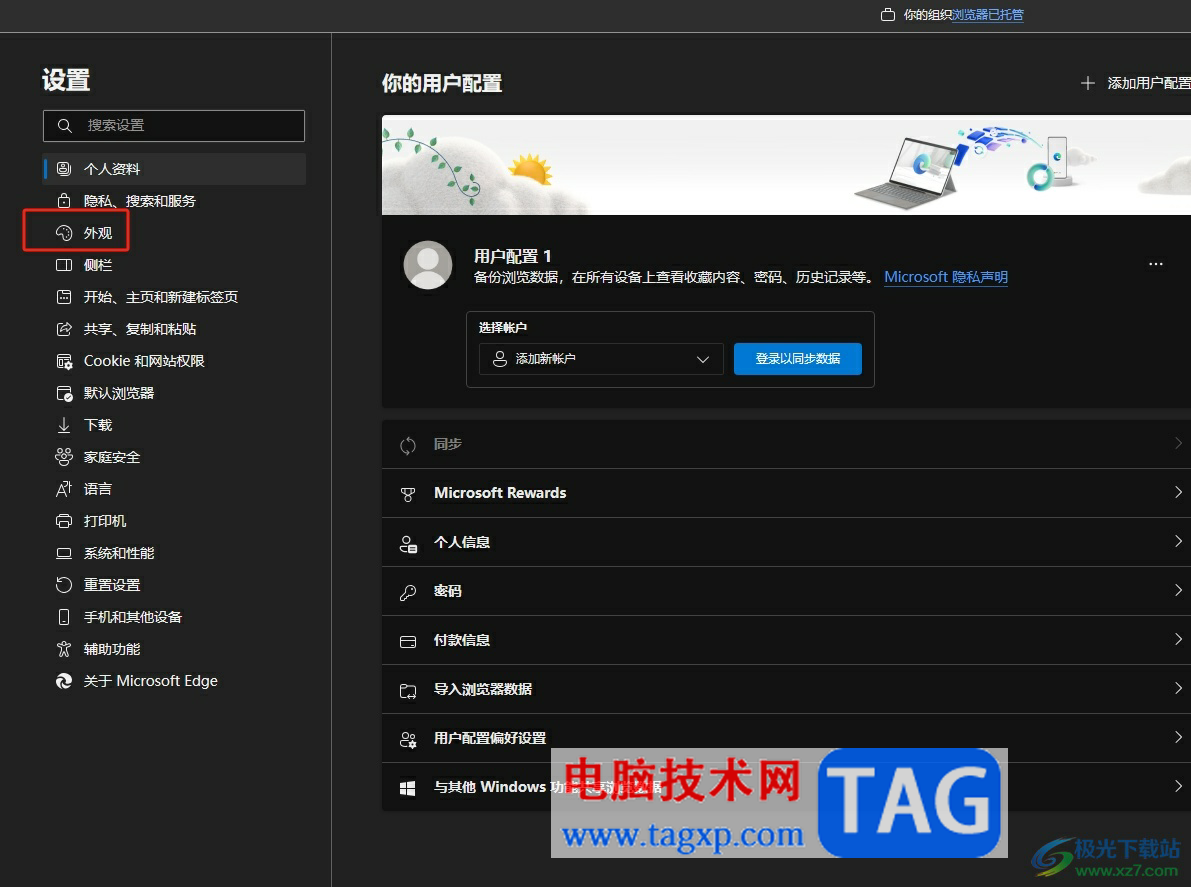Screen dimensions: 1191x887
Task: Open more options (...) for 用户配置 1
Action: tap(1156, 263)
